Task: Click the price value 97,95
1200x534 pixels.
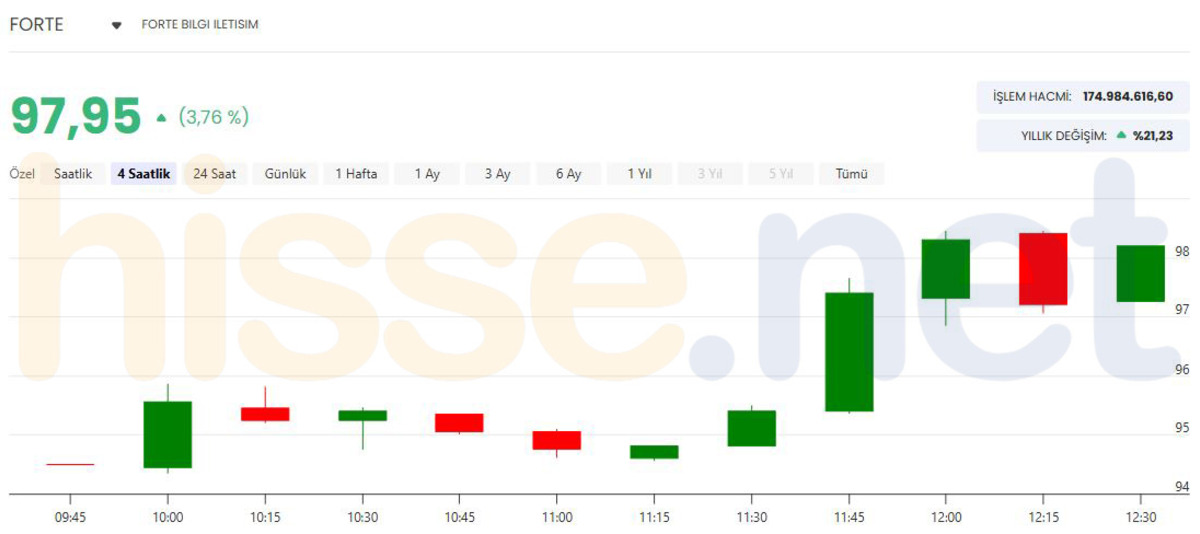Action: point(76,117)
